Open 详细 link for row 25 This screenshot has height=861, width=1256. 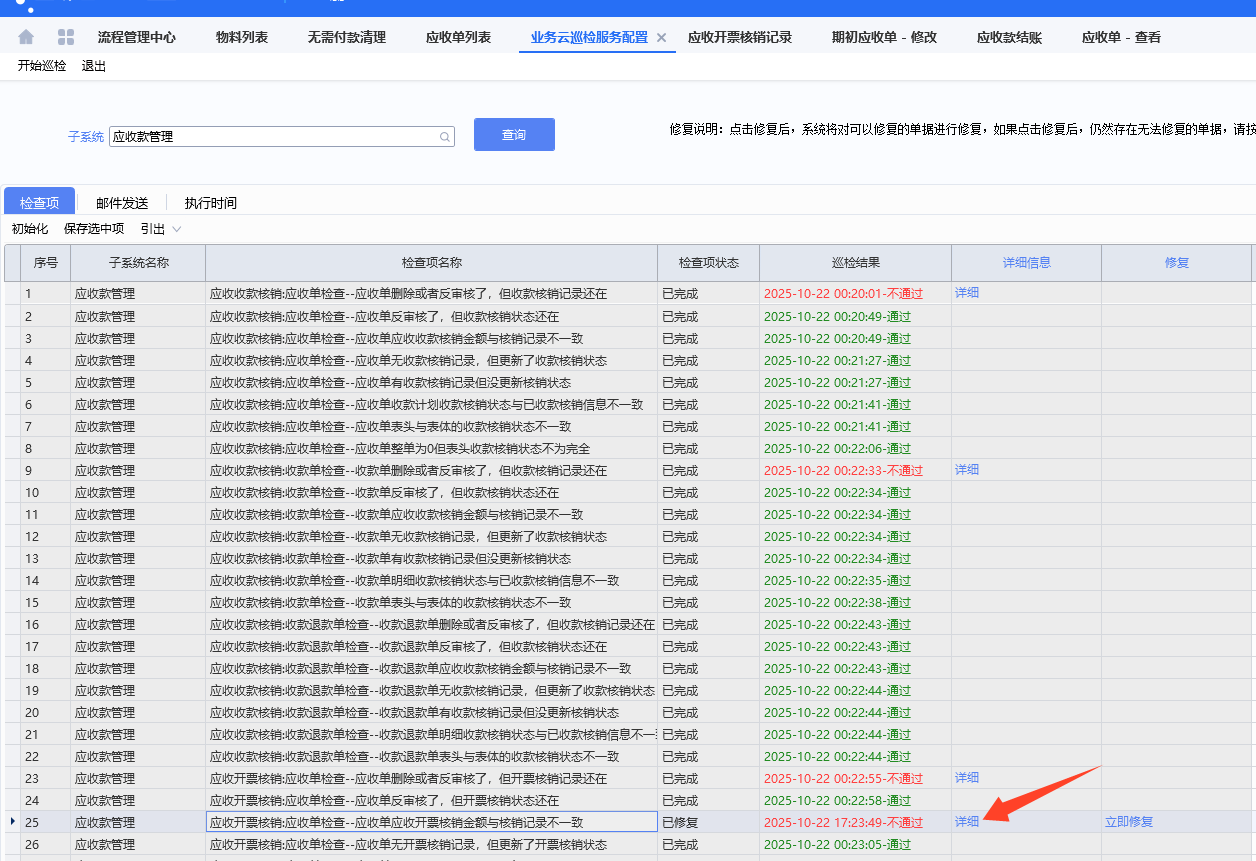point(967,822)
